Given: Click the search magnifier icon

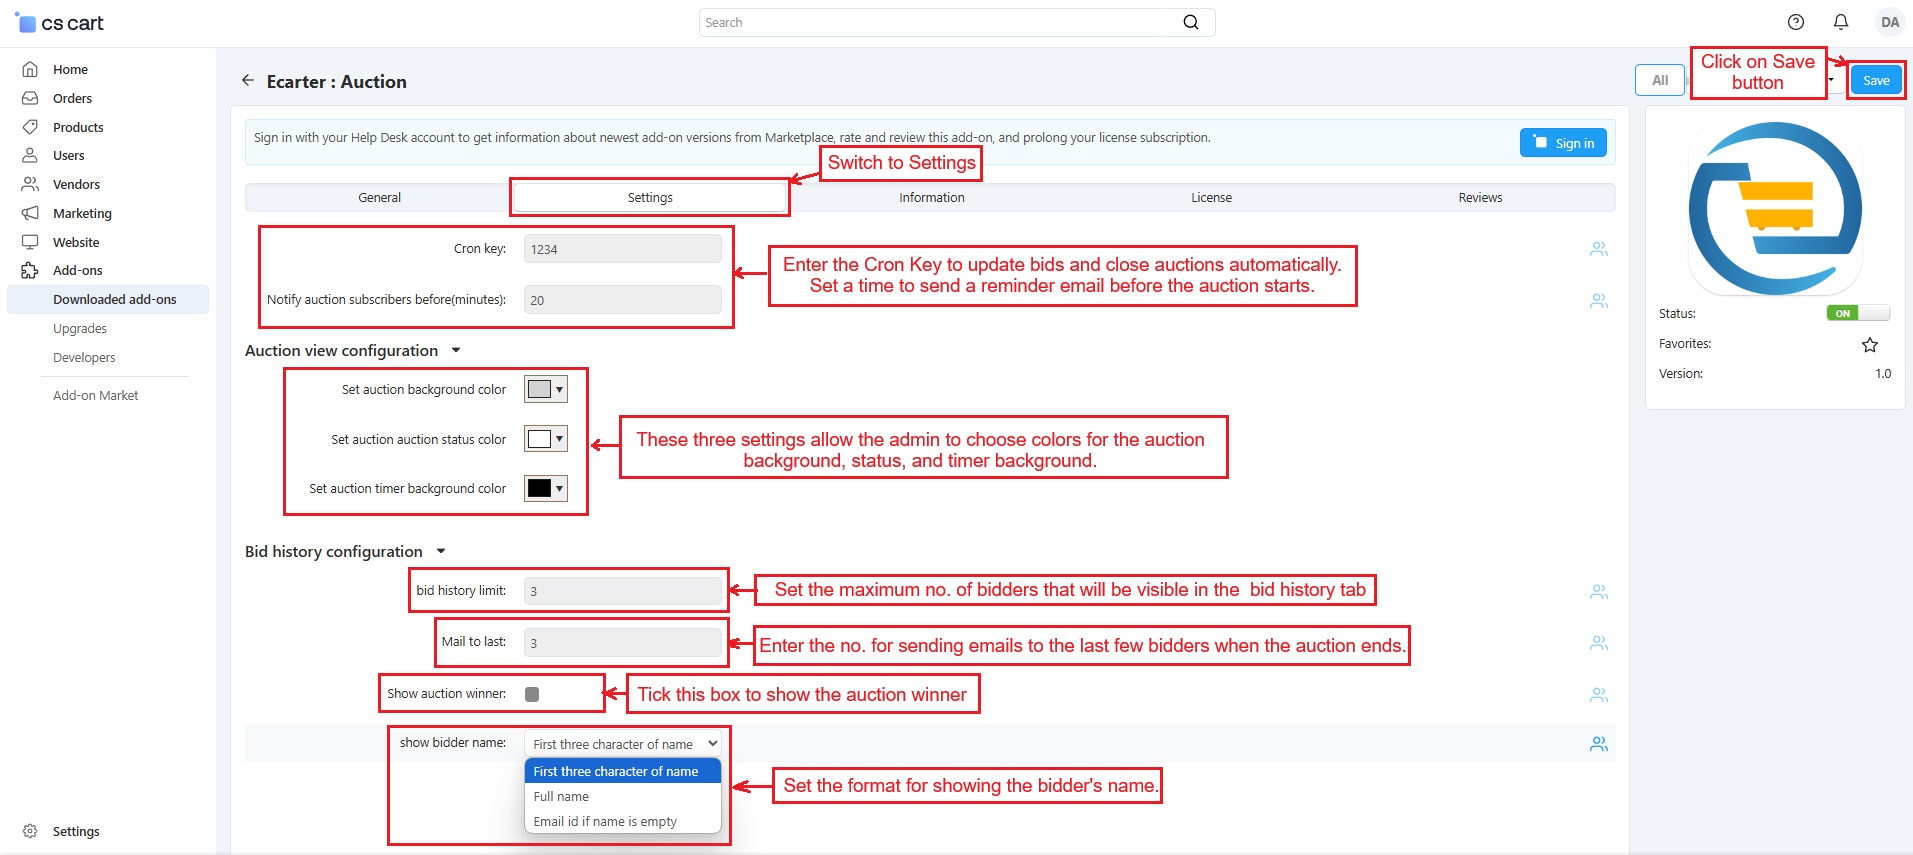Looking at the screenshot, I should click(1190, 22).
